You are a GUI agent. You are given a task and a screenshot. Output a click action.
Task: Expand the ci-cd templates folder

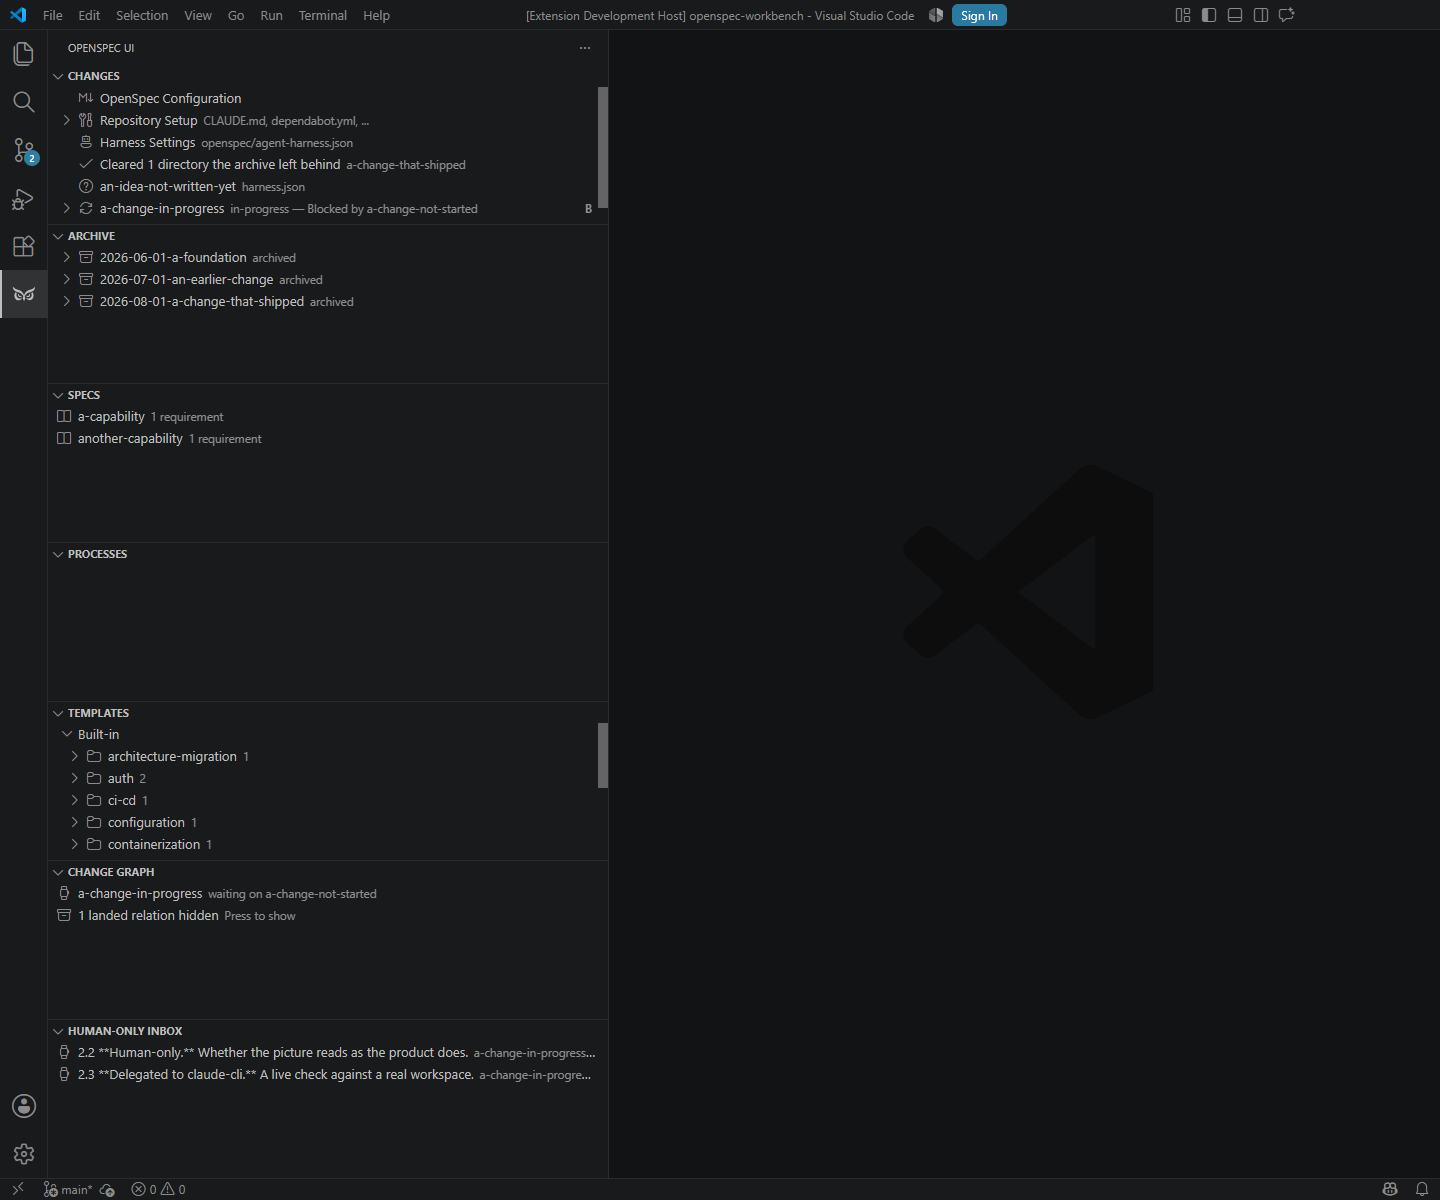coord(75,801)
